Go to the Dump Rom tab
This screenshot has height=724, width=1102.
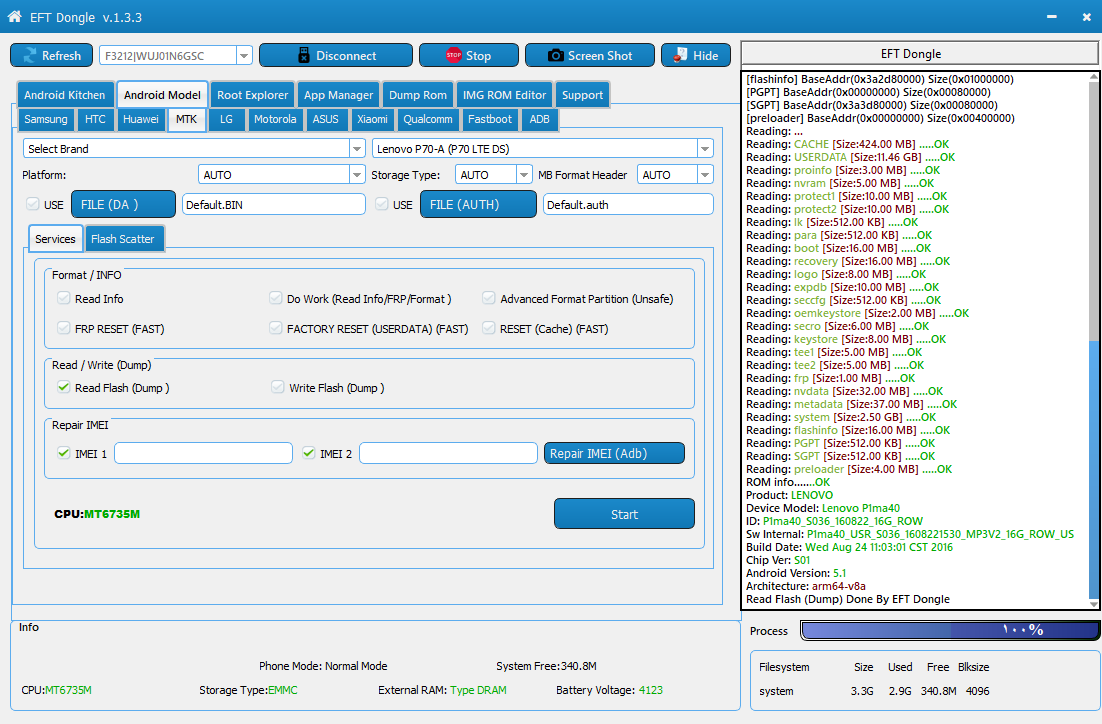417,95
